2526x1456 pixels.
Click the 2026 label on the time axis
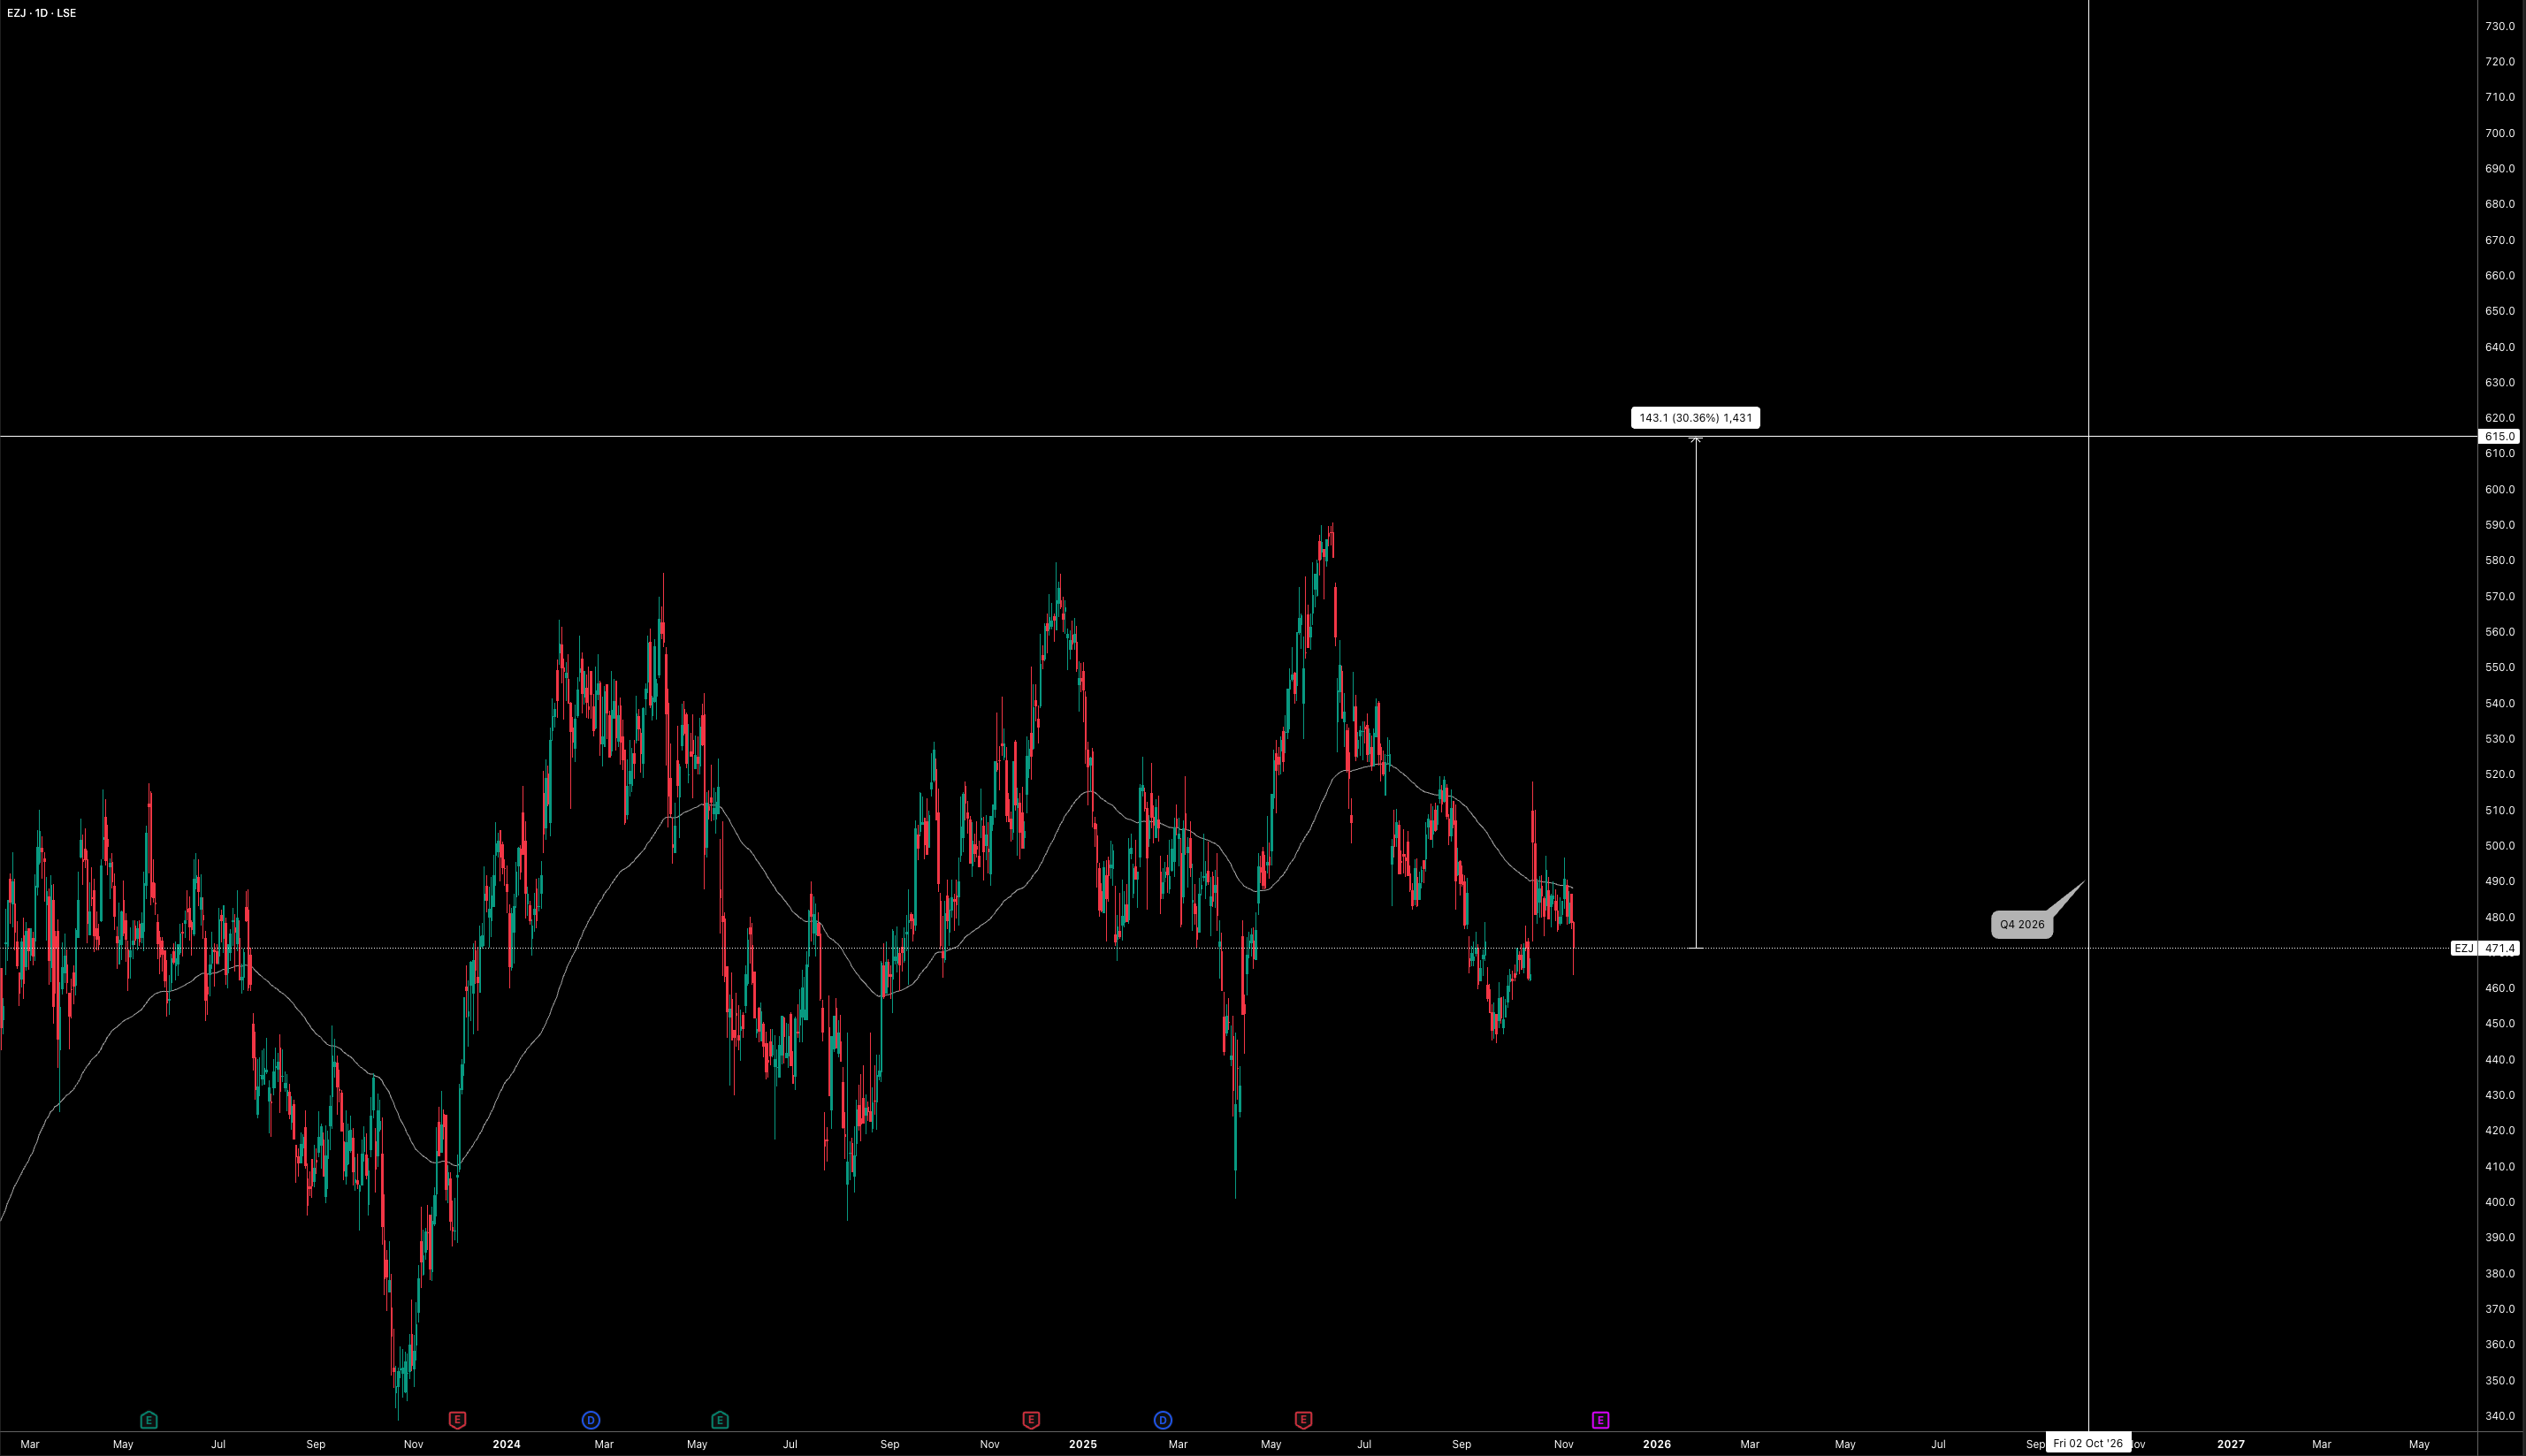(1656, 1444)
